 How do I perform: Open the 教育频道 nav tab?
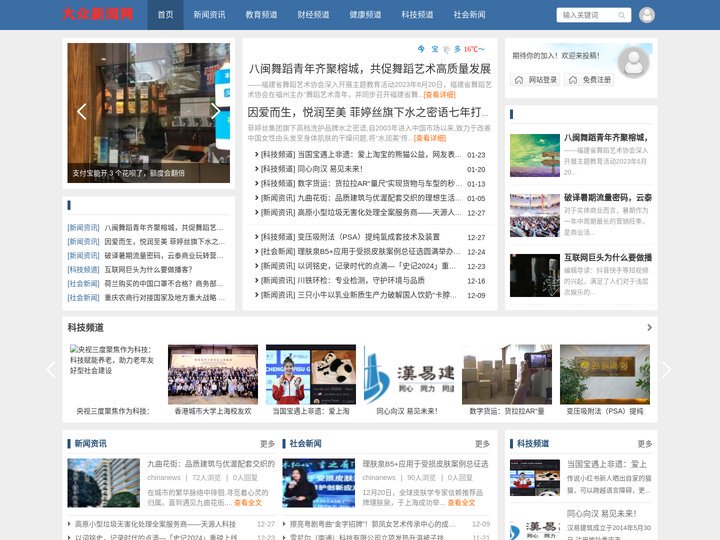(x=261, y=15)
